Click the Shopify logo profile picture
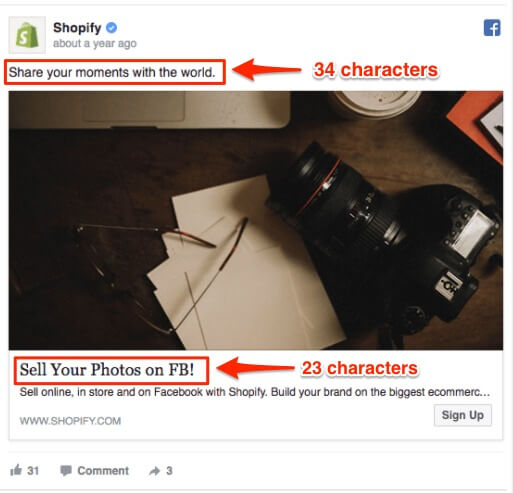513x493 pixels. [27, 35]
